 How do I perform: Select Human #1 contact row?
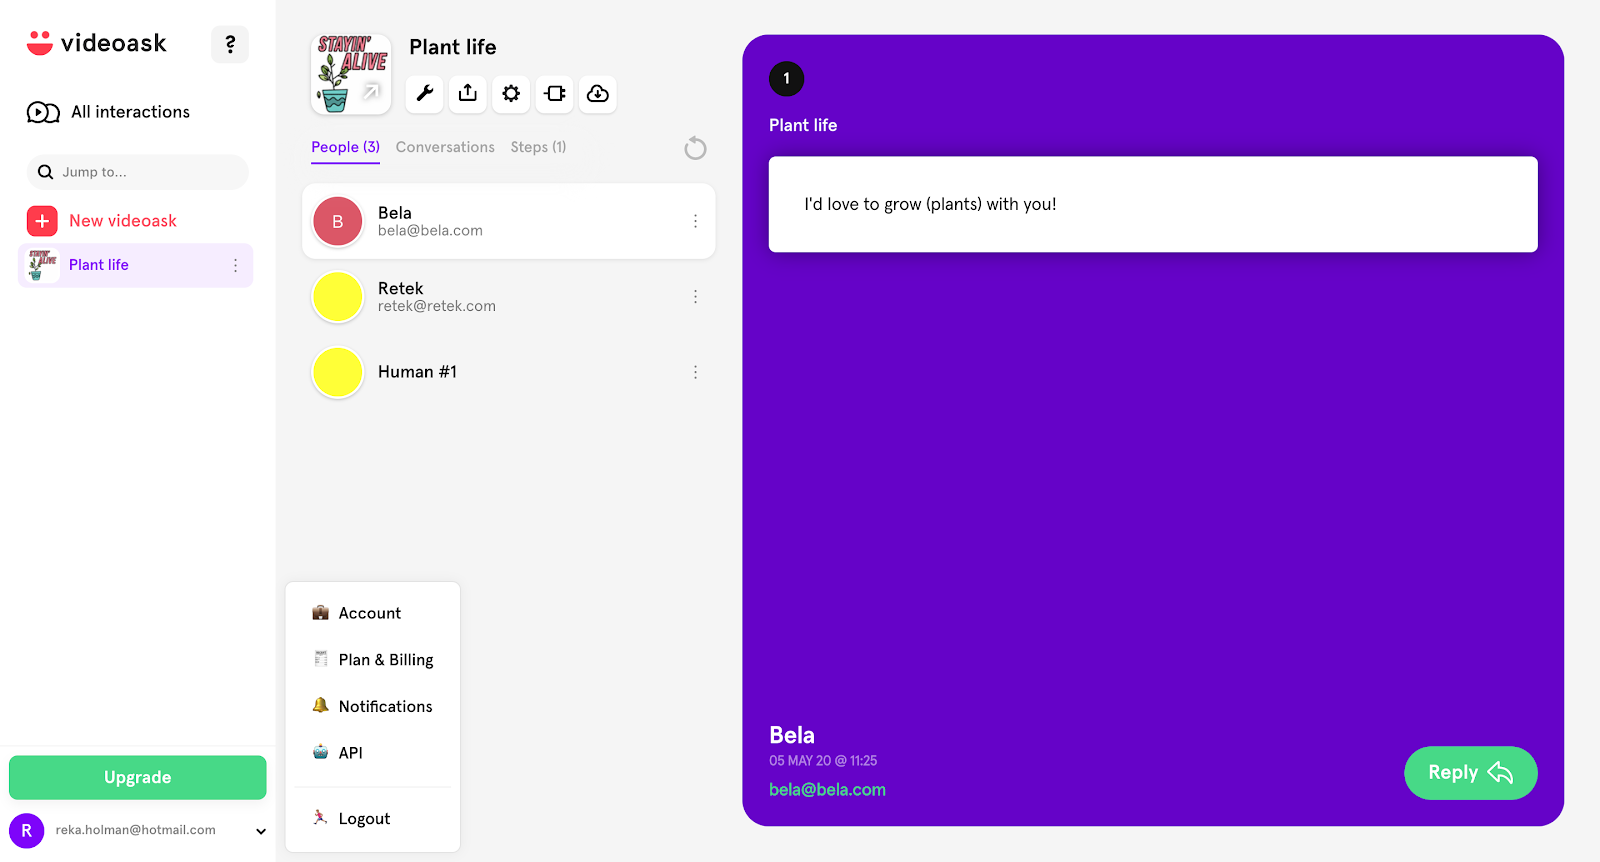coord(508,372)
